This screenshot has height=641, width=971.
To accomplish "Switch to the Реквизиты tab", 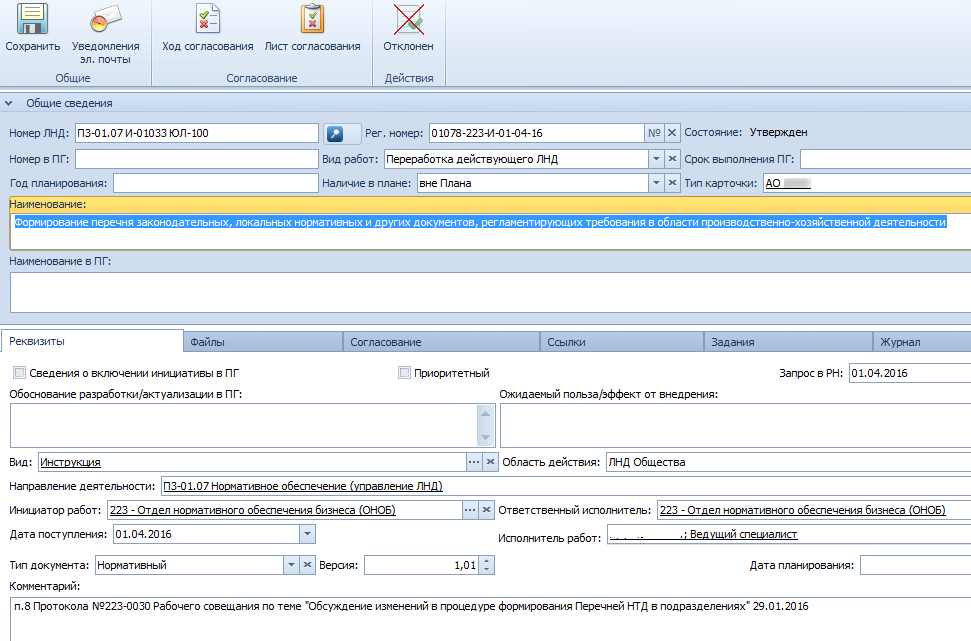I will [x=92, y=341].
